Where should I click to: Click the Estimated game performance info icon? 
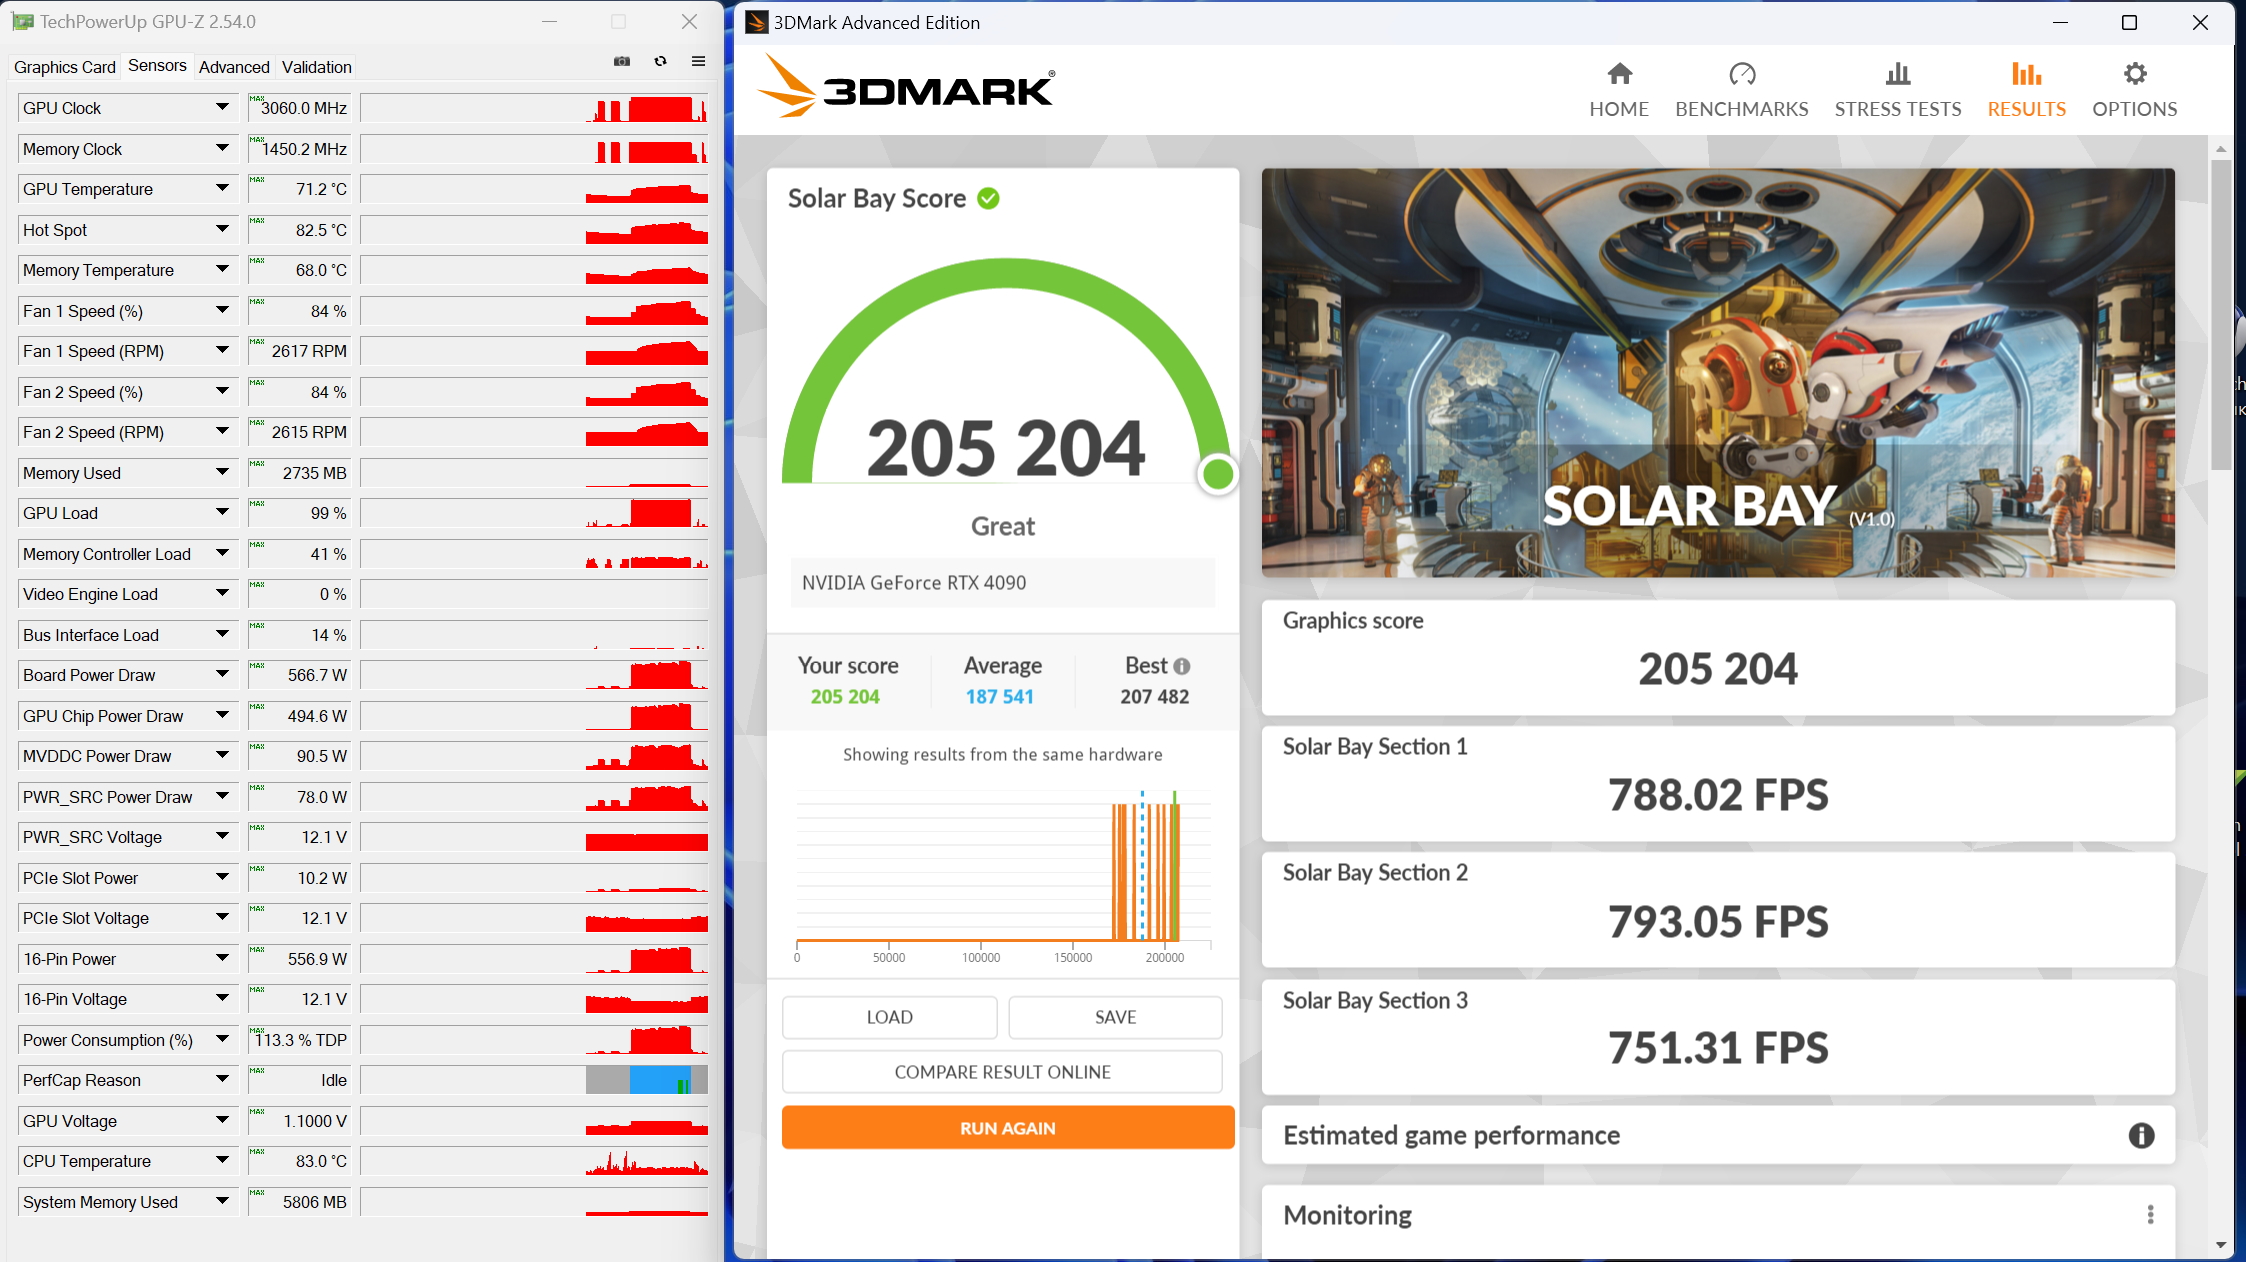(x=2141, y=1136)
